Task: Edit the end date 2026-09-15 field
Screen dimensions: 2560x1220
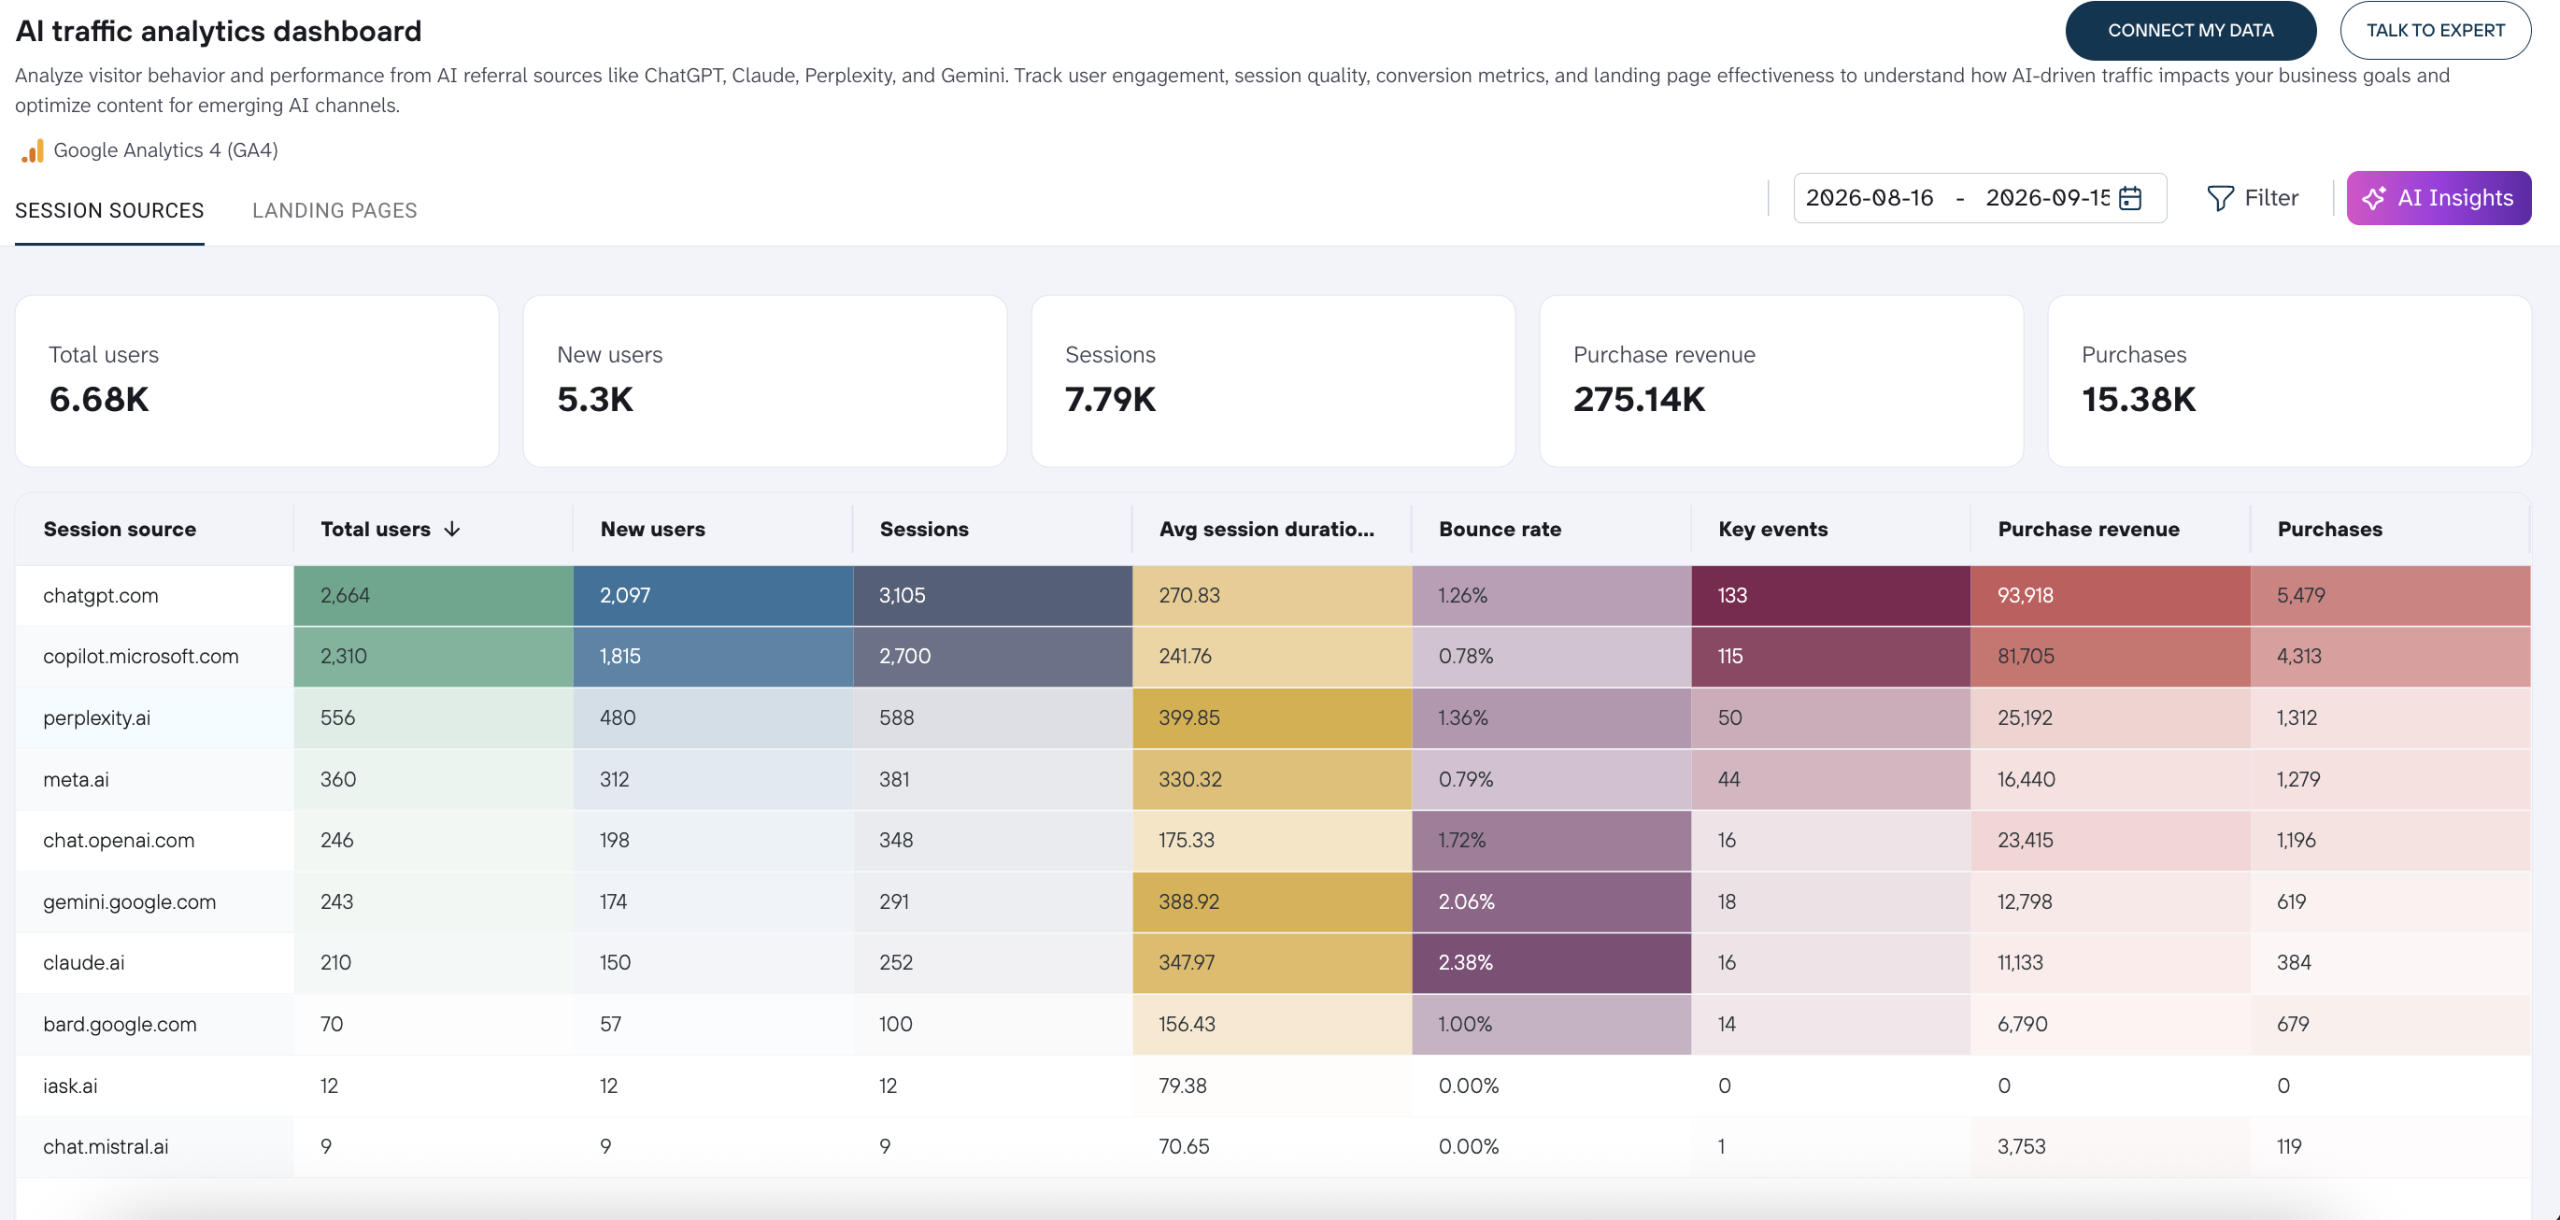Action: [2047, 198]
